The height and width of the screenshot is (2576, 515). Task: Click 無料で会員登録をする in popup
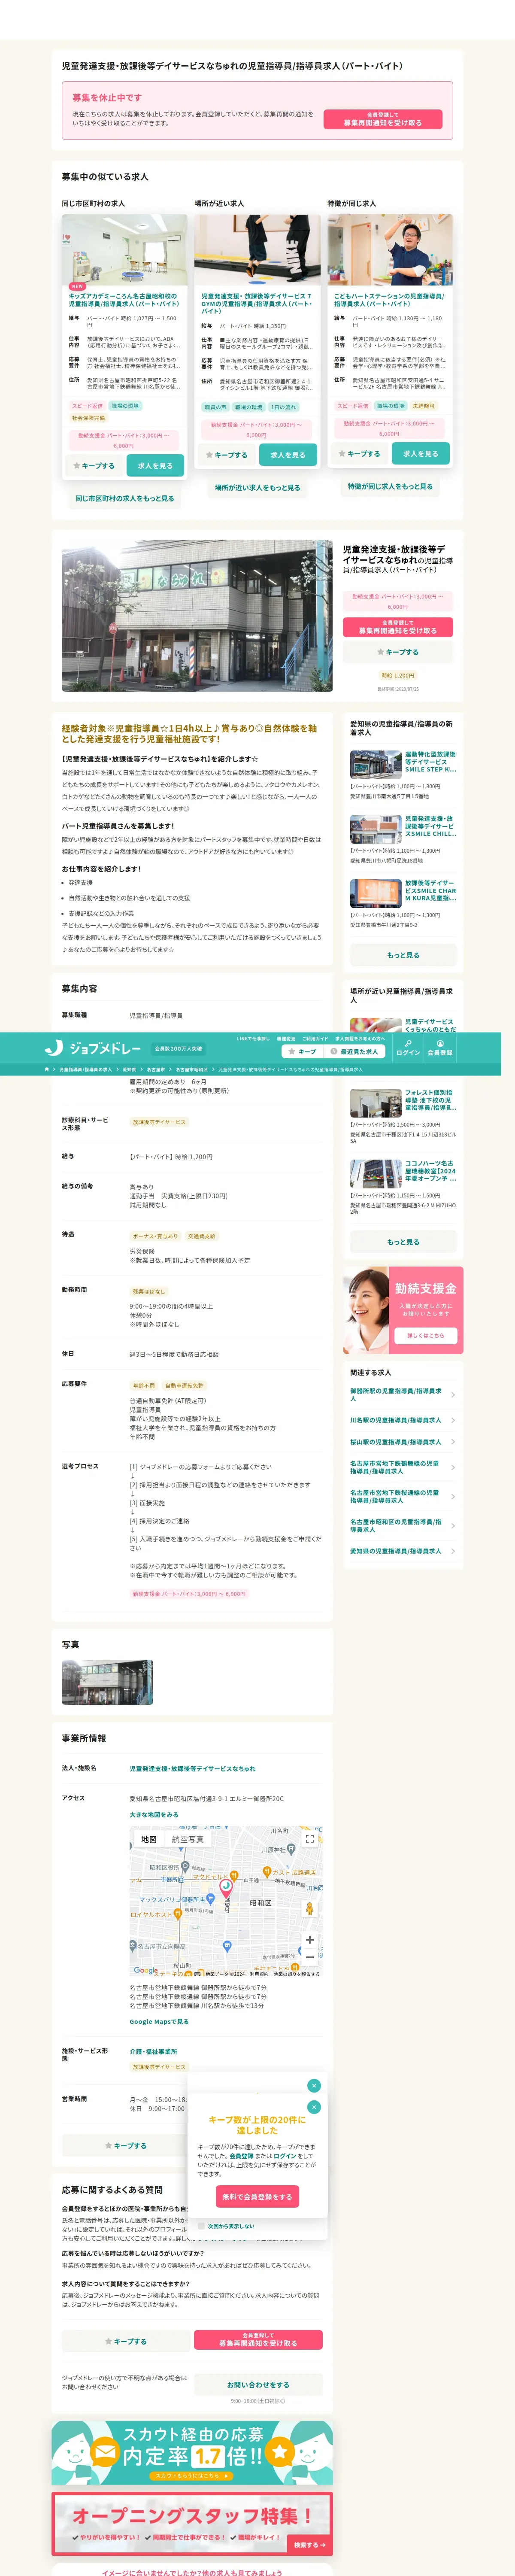257,2197
